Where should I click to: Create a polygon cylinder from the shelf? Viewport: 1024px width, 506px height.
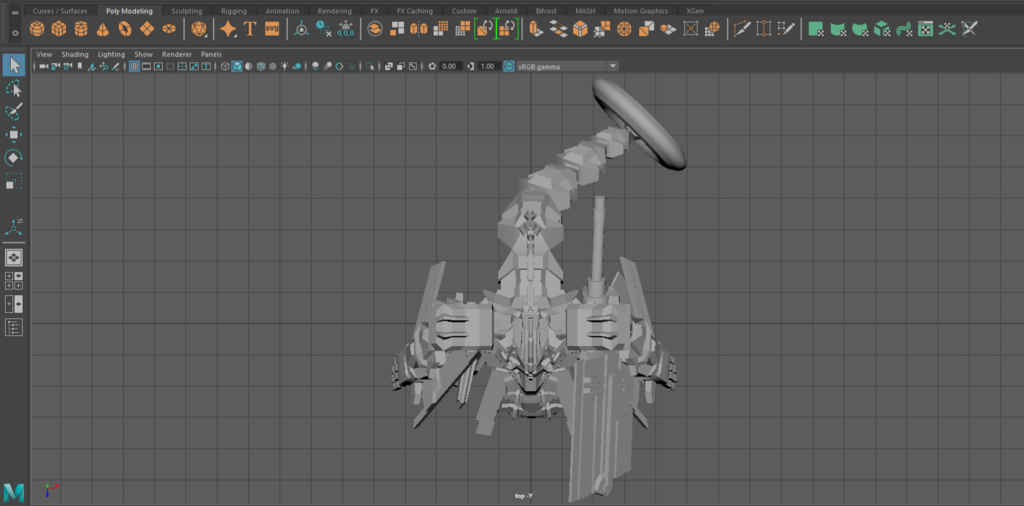point(81,29)
